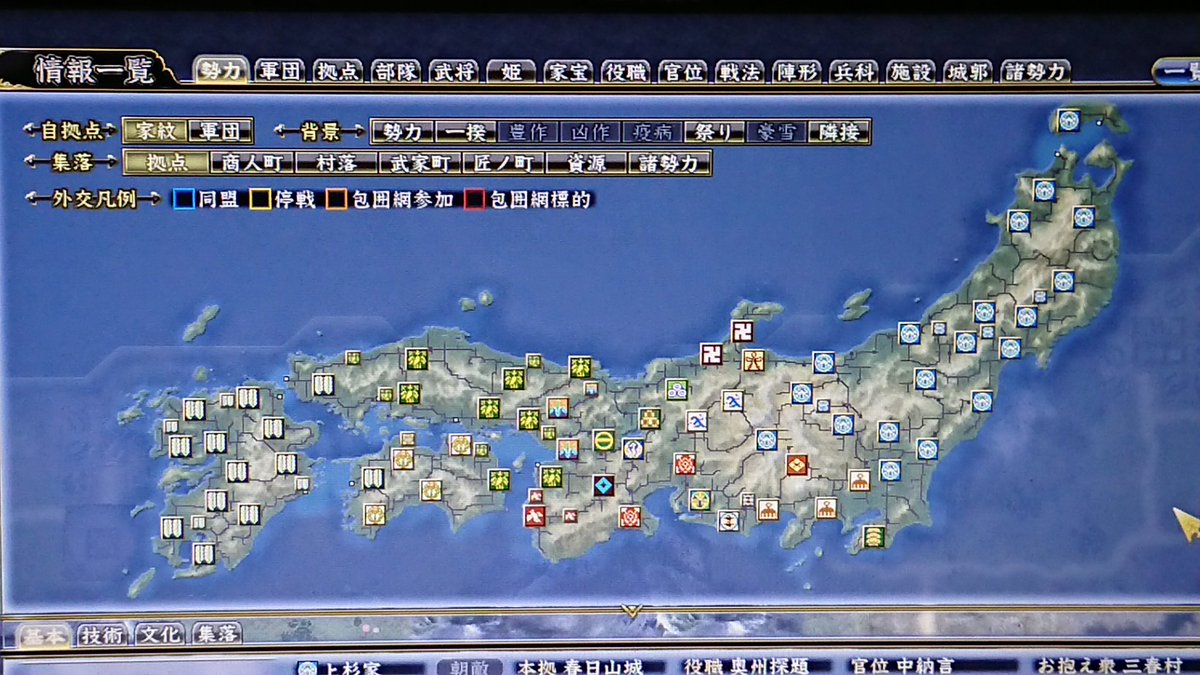Show 匠ノ町 settlements

click(x=503, y=163)
